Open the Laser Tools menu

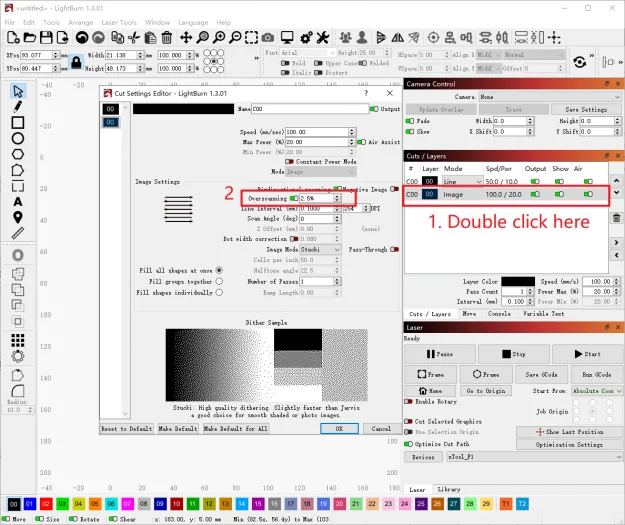pyautogui.click(x=119, y=22)
